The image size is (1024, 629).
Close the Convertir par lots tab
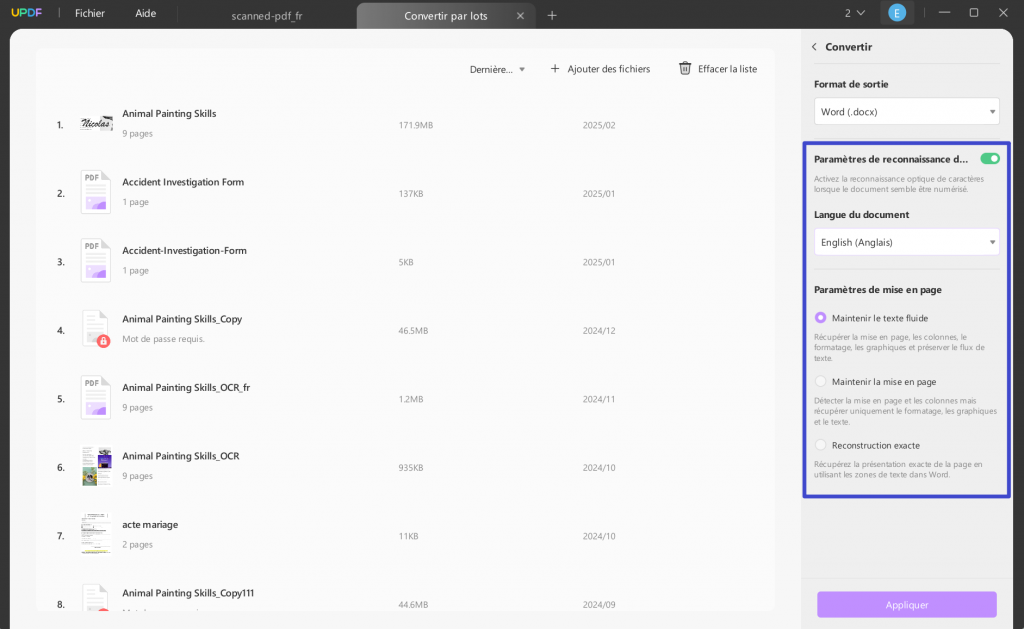[x=520, y=16]
